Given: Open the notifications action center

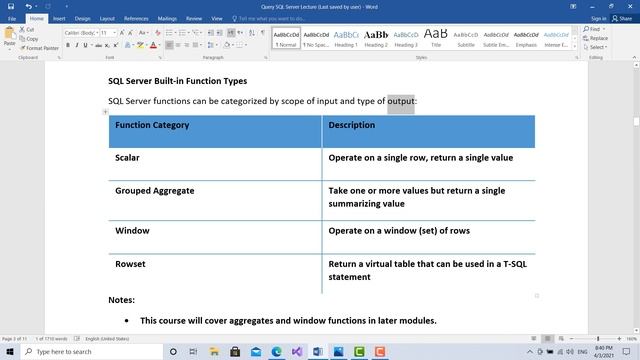Looking at the screenshot, I should pos(626,351).
